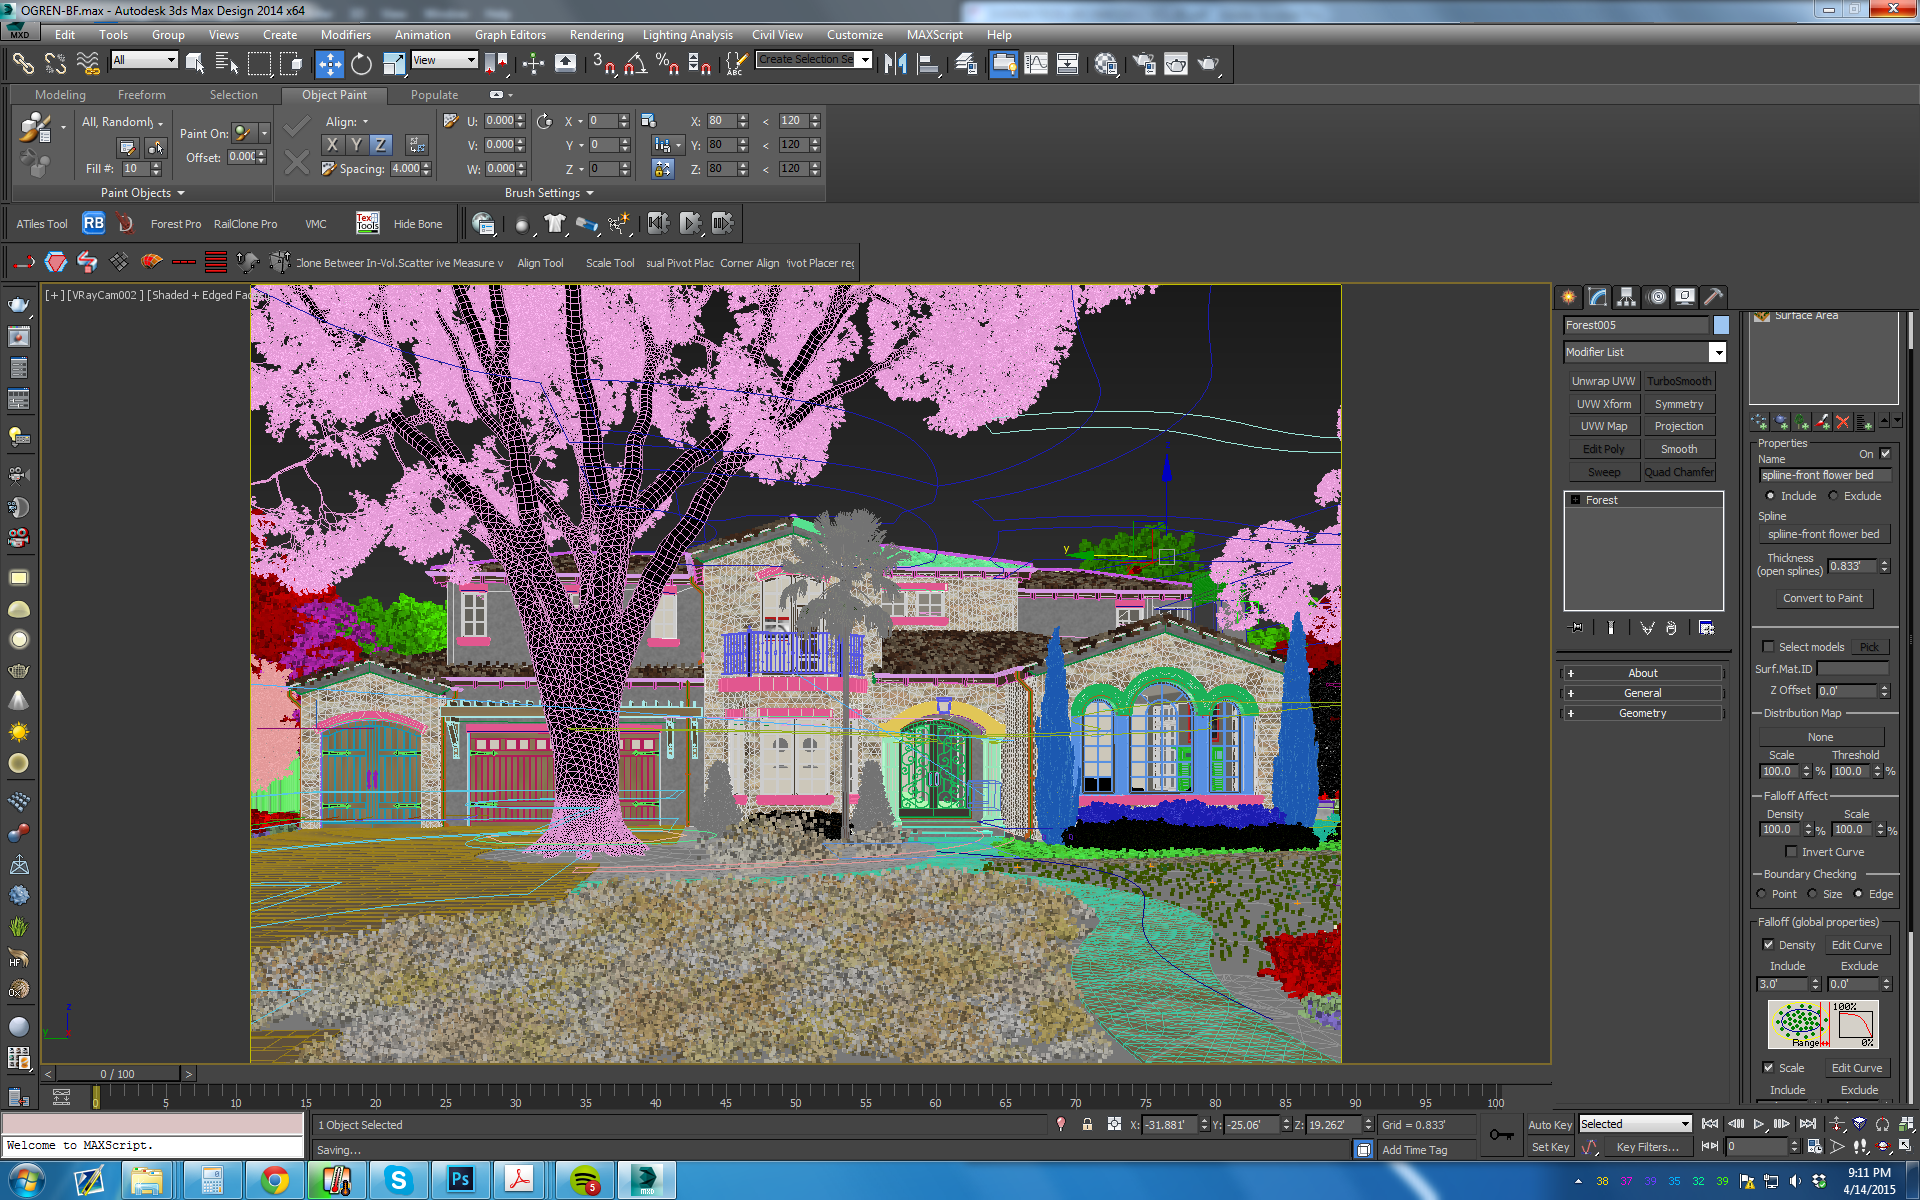Click the Select by Name icon
The image size is (1920, 1200).
pyautogui.click(x=227, y=65)
